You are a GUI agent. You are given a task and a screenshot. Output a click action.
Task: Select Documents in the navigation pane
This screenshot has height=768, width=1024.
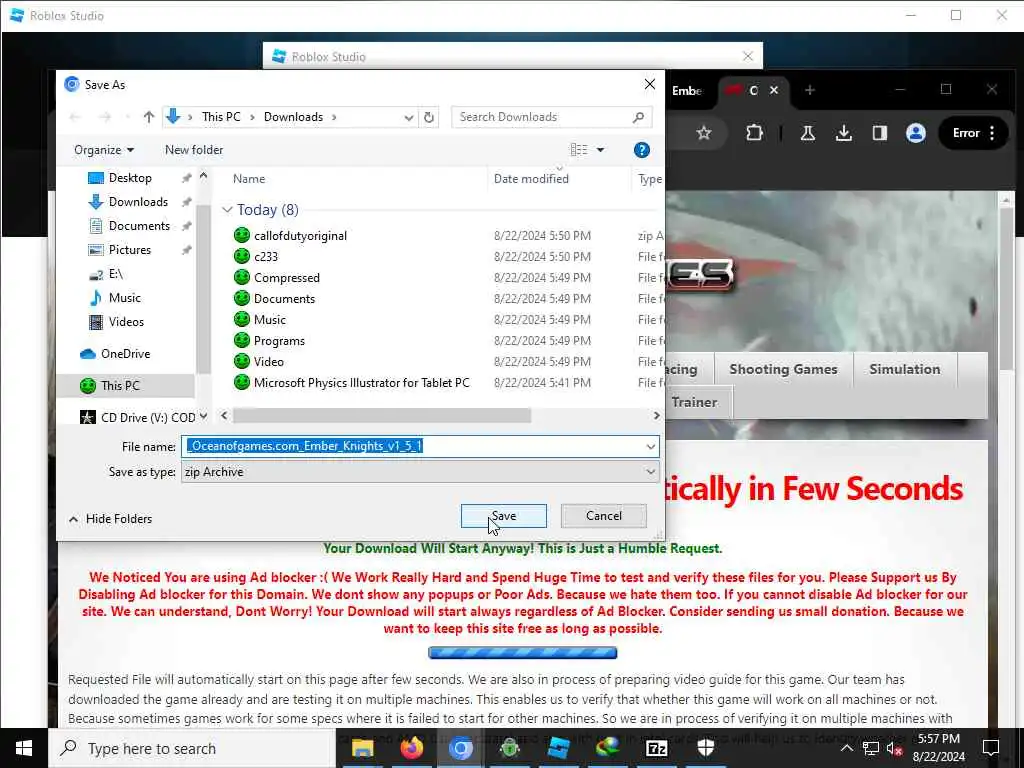coord(139,226)
